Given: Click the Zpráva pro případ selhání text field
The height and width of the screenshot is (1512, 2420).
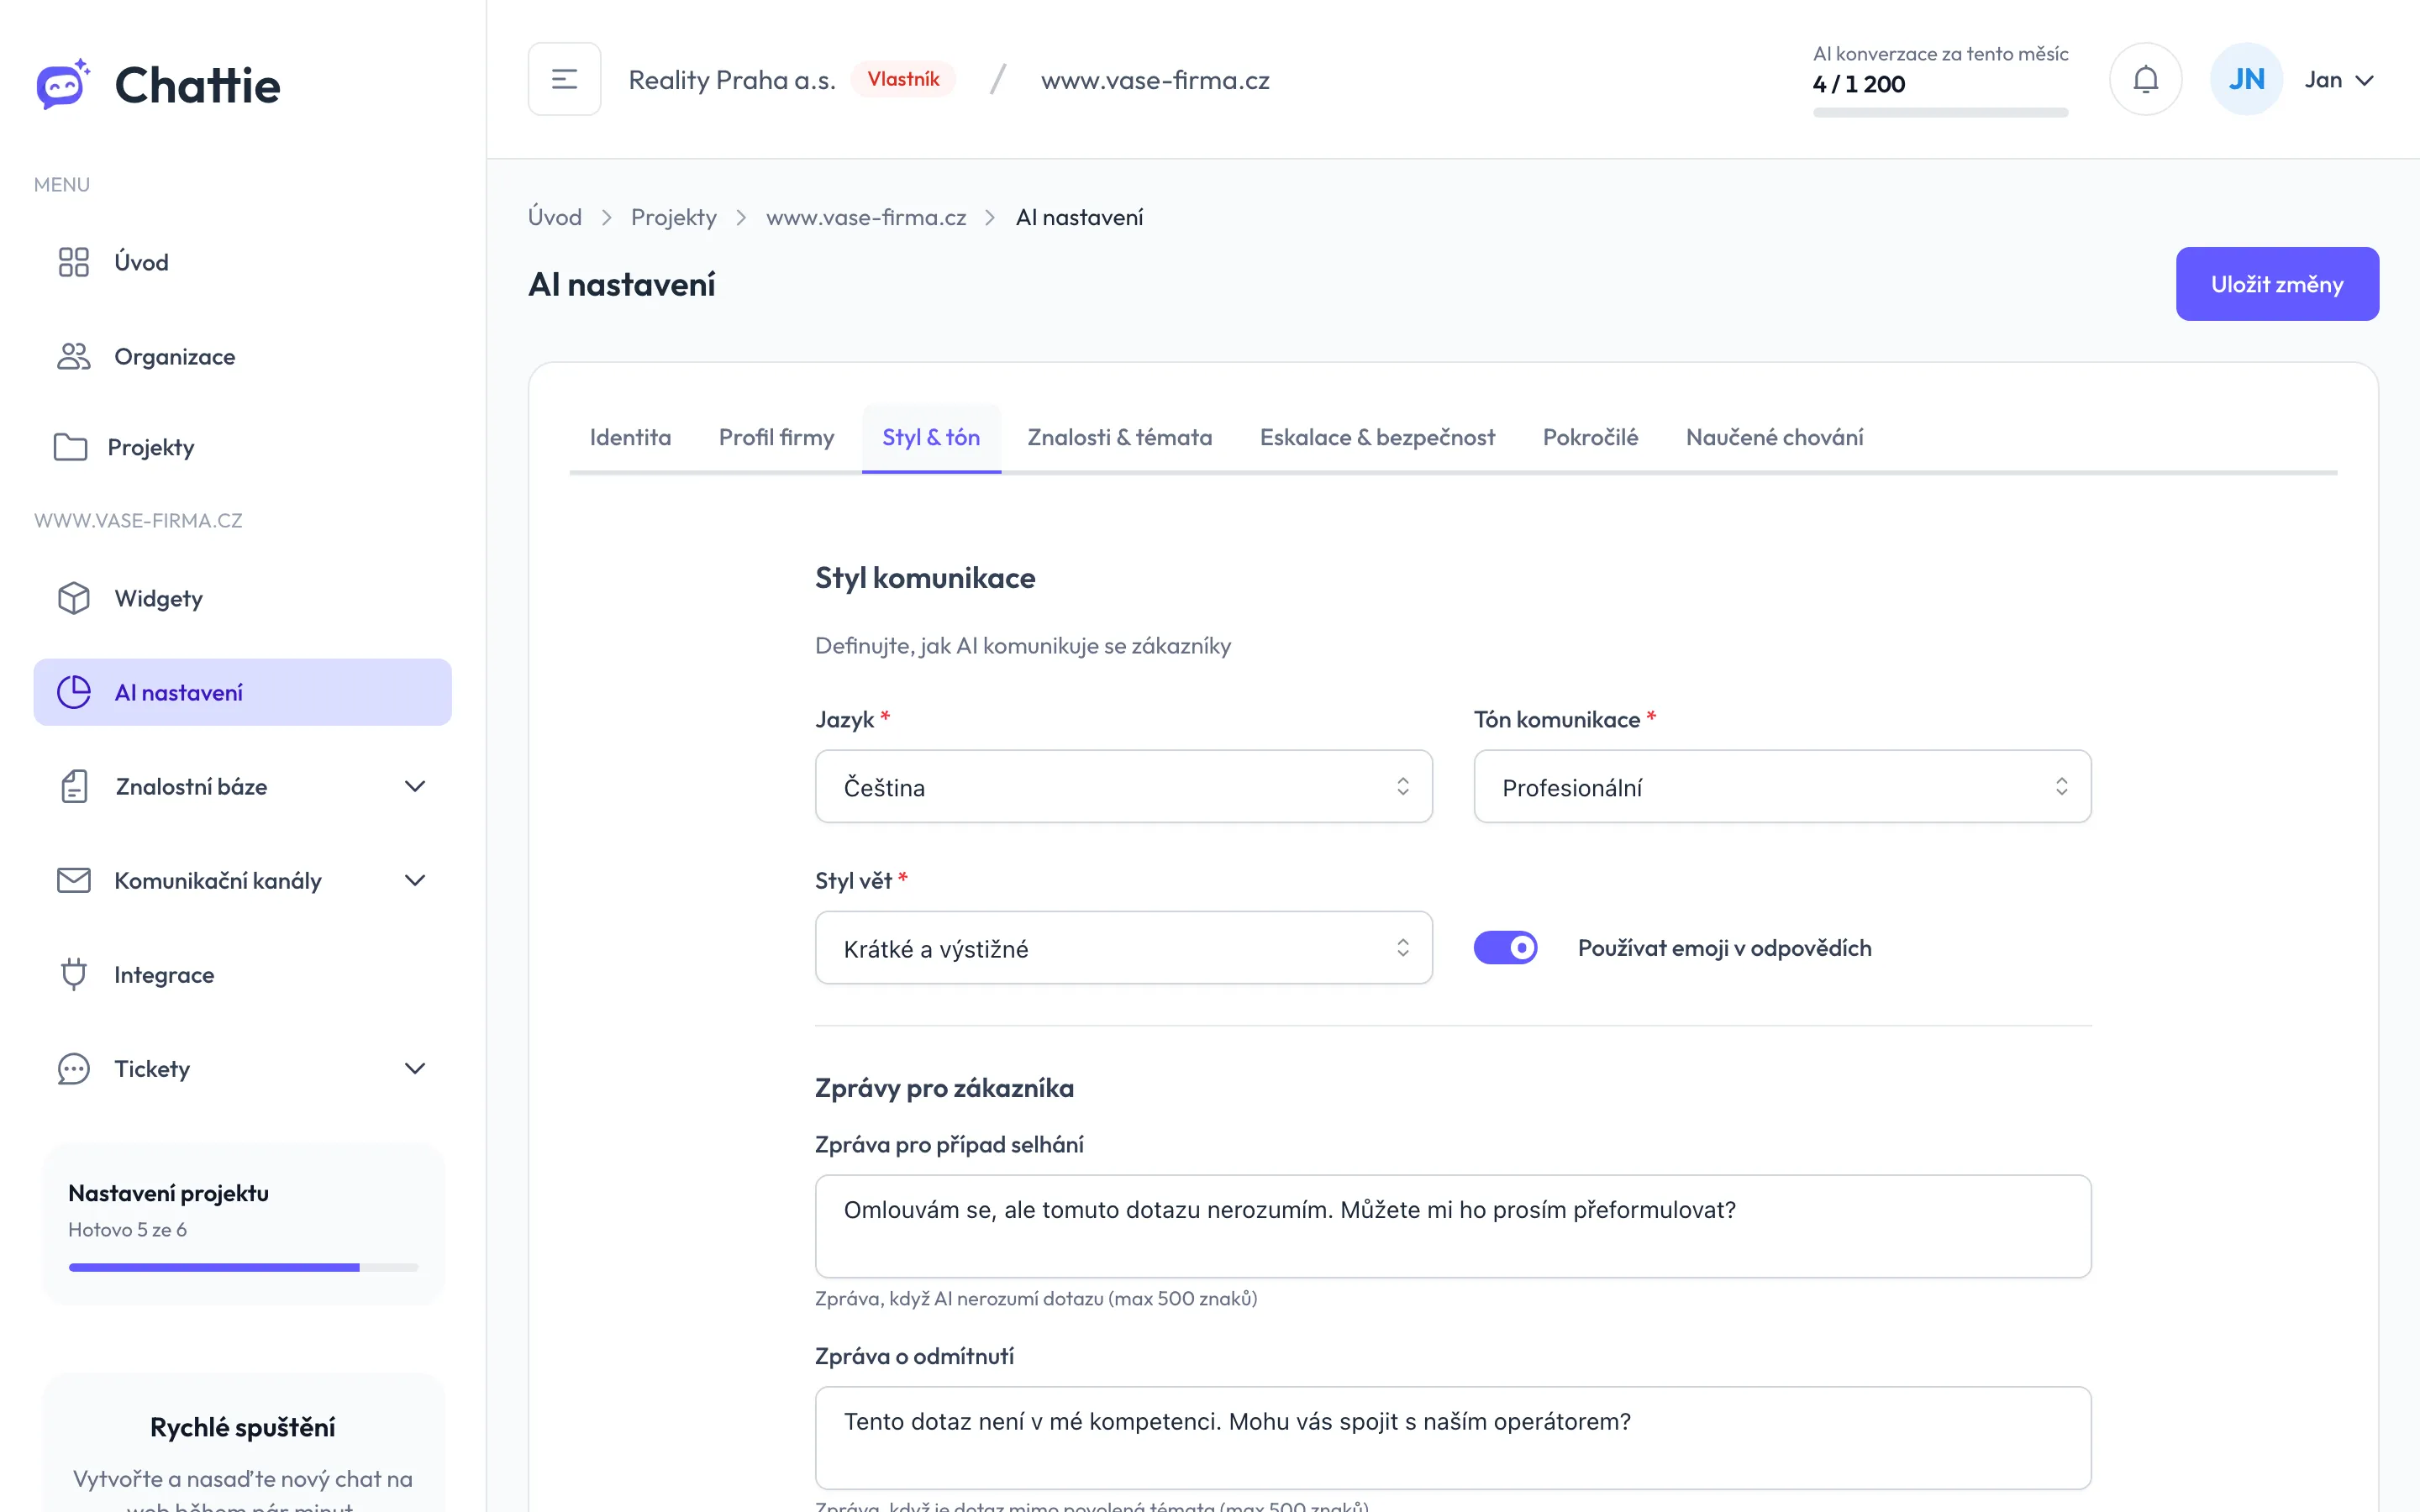Looking at the screenshot, I should coord(1453,1226).
